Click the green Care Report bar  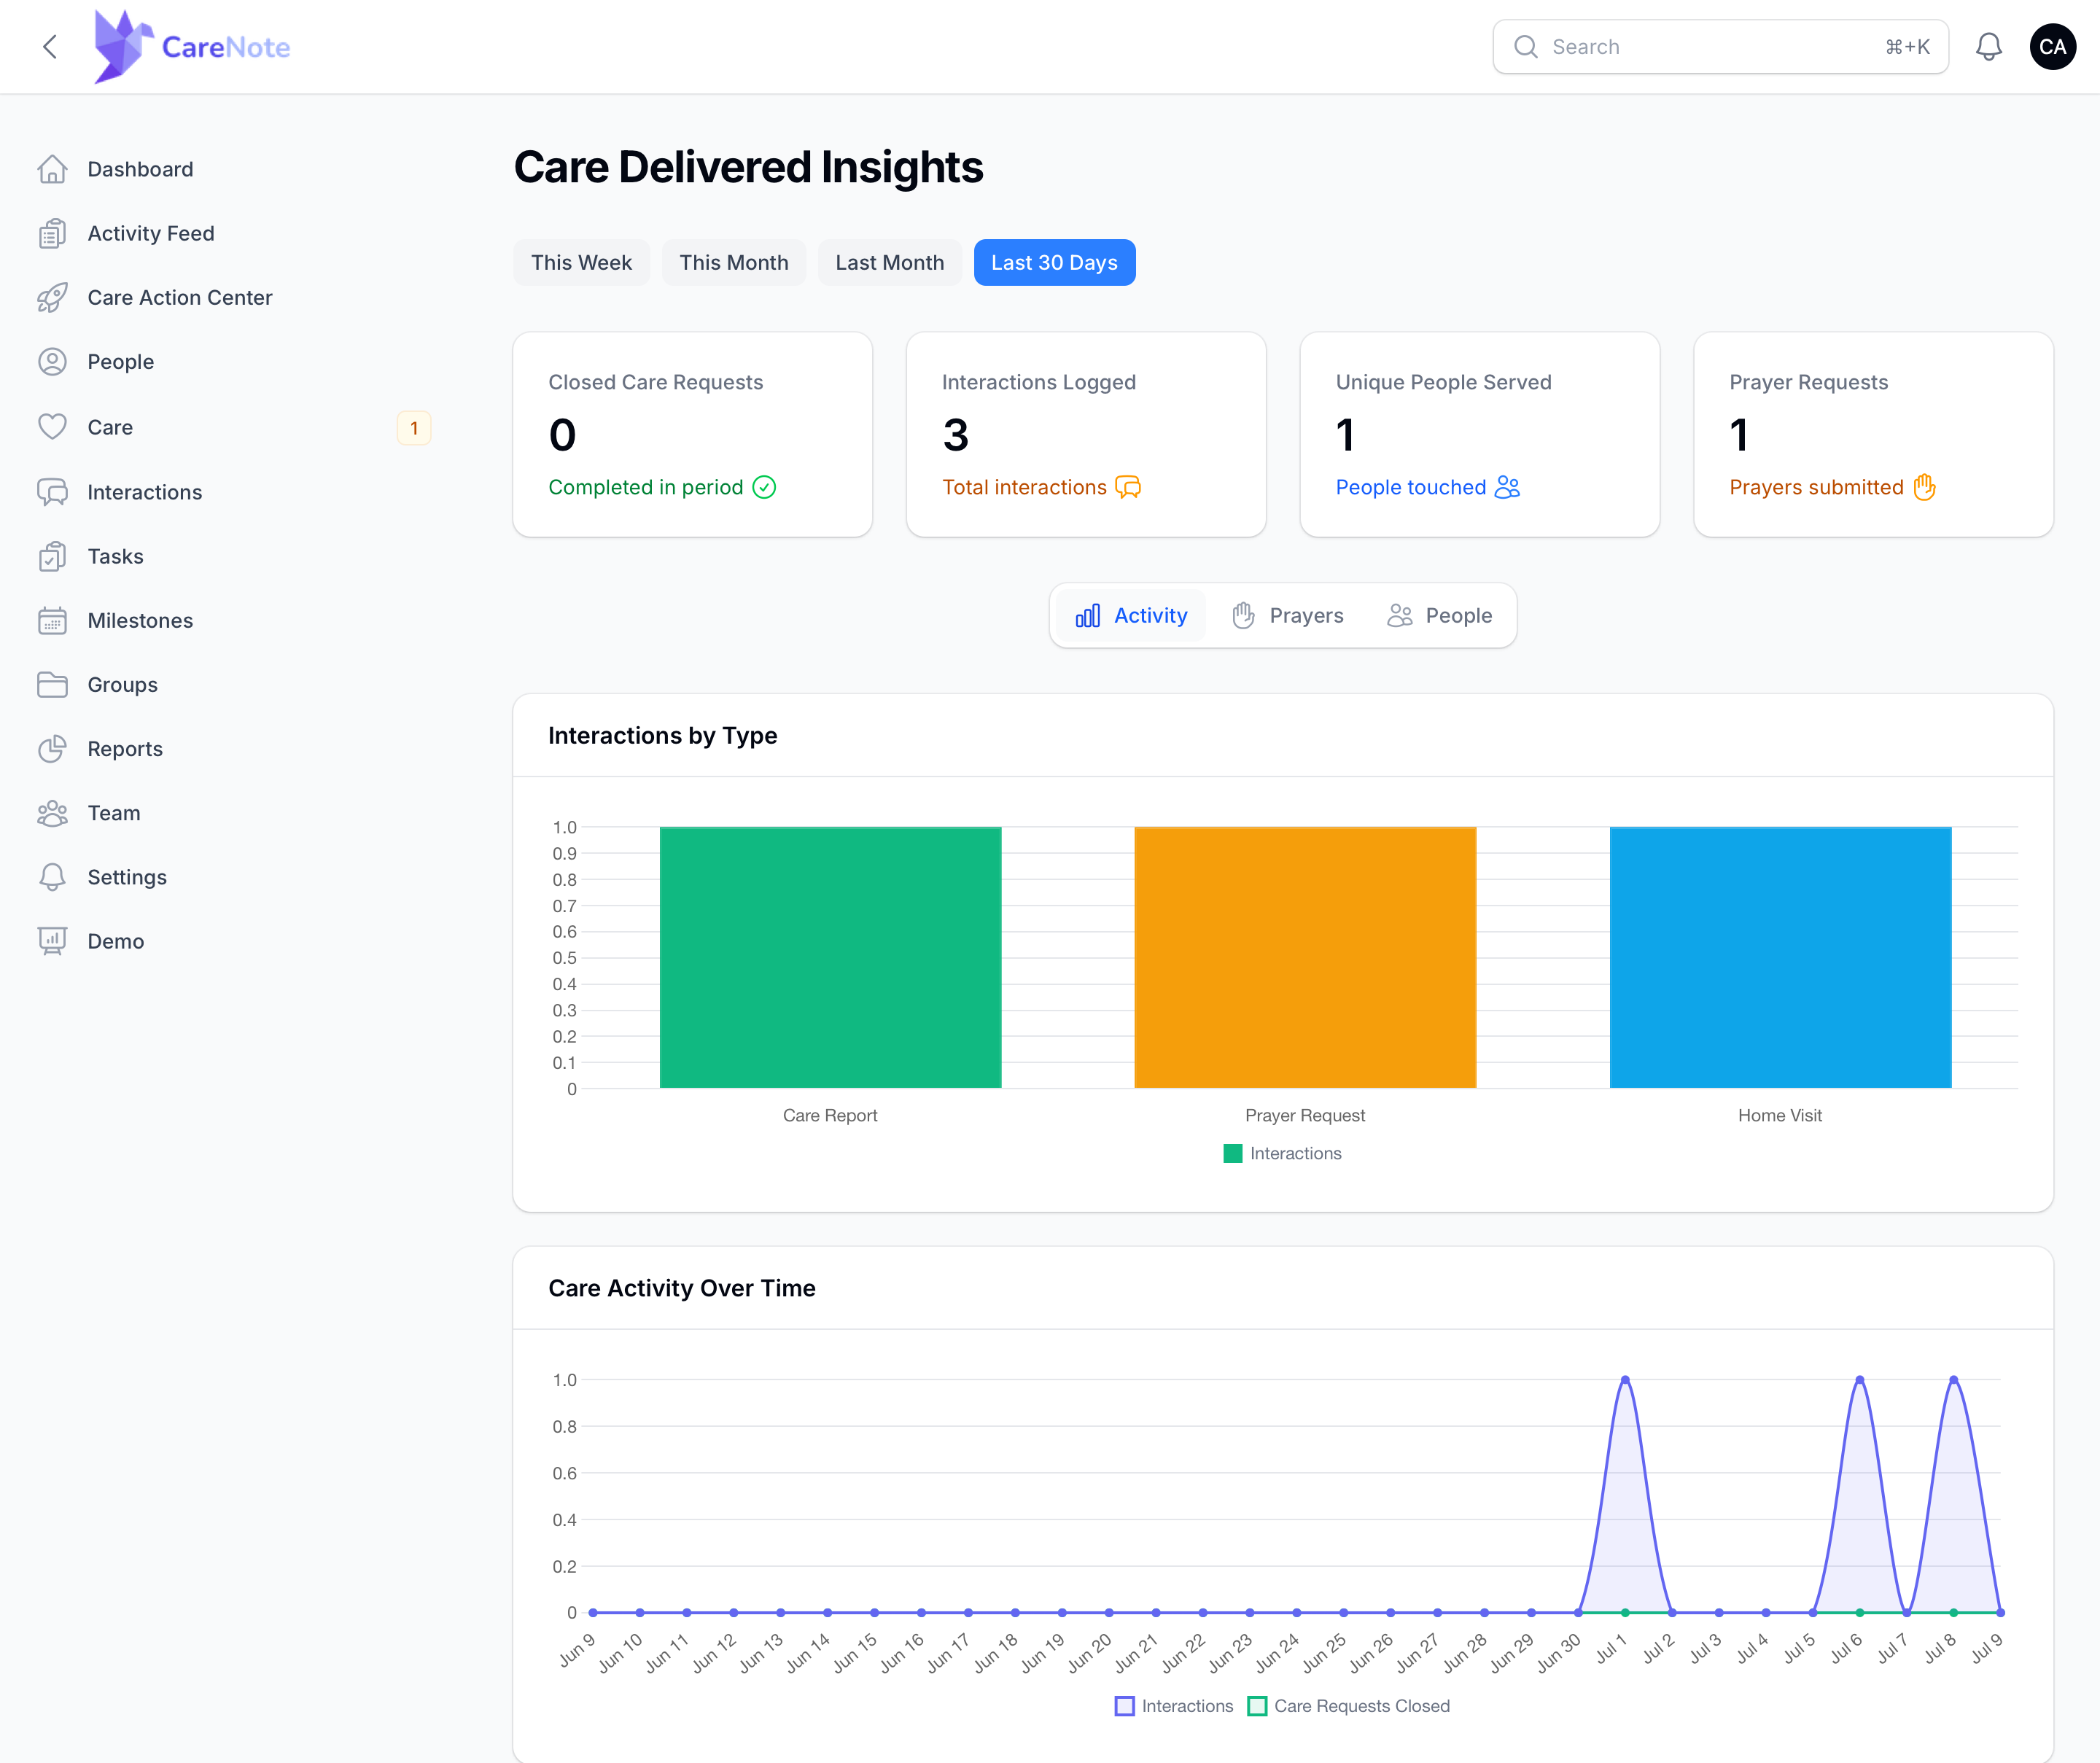(830, 957)
